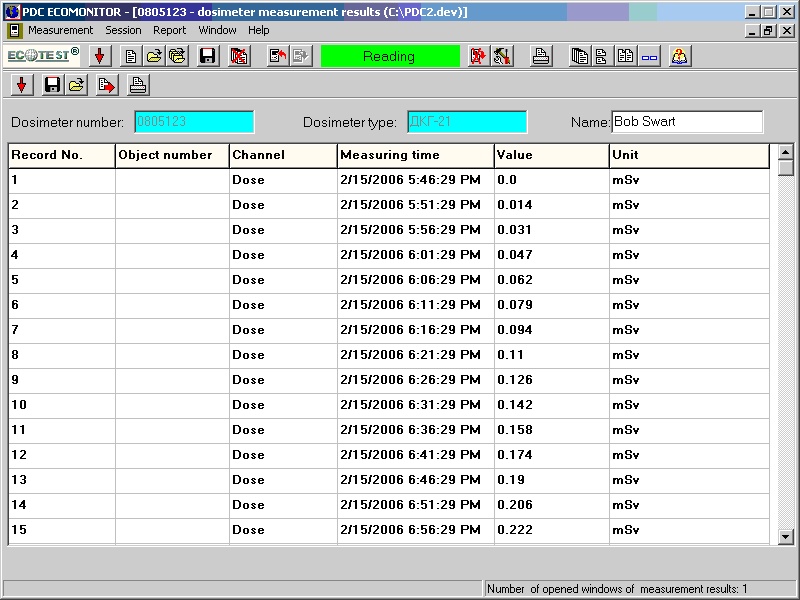Click the value 0.11 cell
Image resolution: width=800 pixels, height=600 pixels.
[552, 355]
